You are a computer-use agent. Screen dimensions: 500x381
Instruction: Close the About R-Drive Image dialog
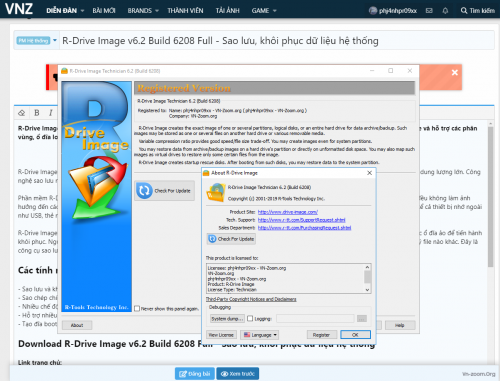(x=369, y=173)
